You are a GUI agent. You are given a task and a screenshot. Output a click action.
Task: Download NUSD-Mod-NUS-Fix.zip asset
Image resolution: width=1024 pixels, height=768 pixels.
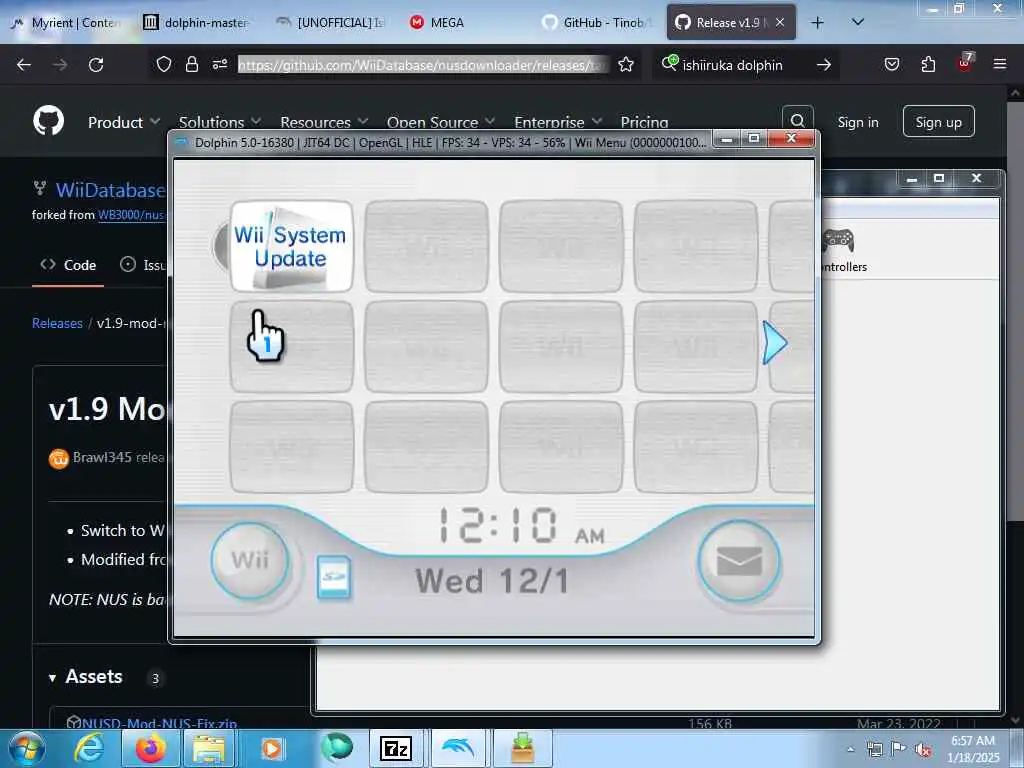159,723
